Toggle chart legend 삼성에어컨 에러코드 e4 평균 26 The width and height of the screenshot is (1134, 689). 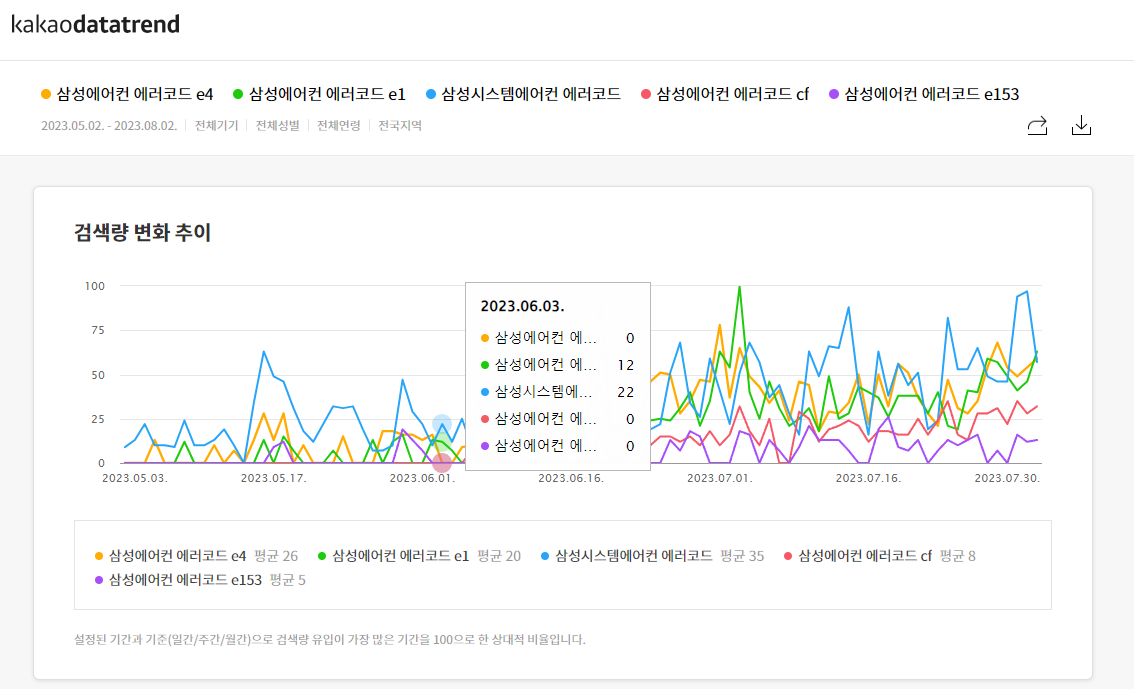click(197, 556)
